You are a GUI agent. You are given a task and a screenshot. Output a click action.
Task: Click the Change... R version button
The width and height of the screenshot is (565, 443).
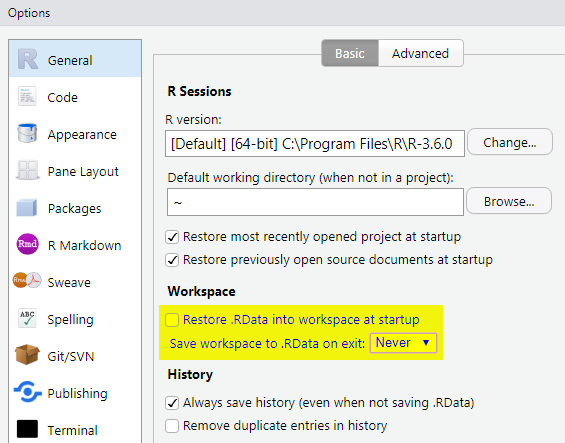(510, 142)
